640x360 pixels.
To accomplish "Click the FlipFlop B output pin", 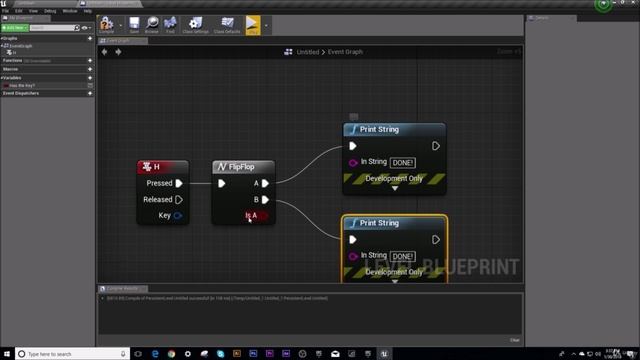I will (265, 200).
